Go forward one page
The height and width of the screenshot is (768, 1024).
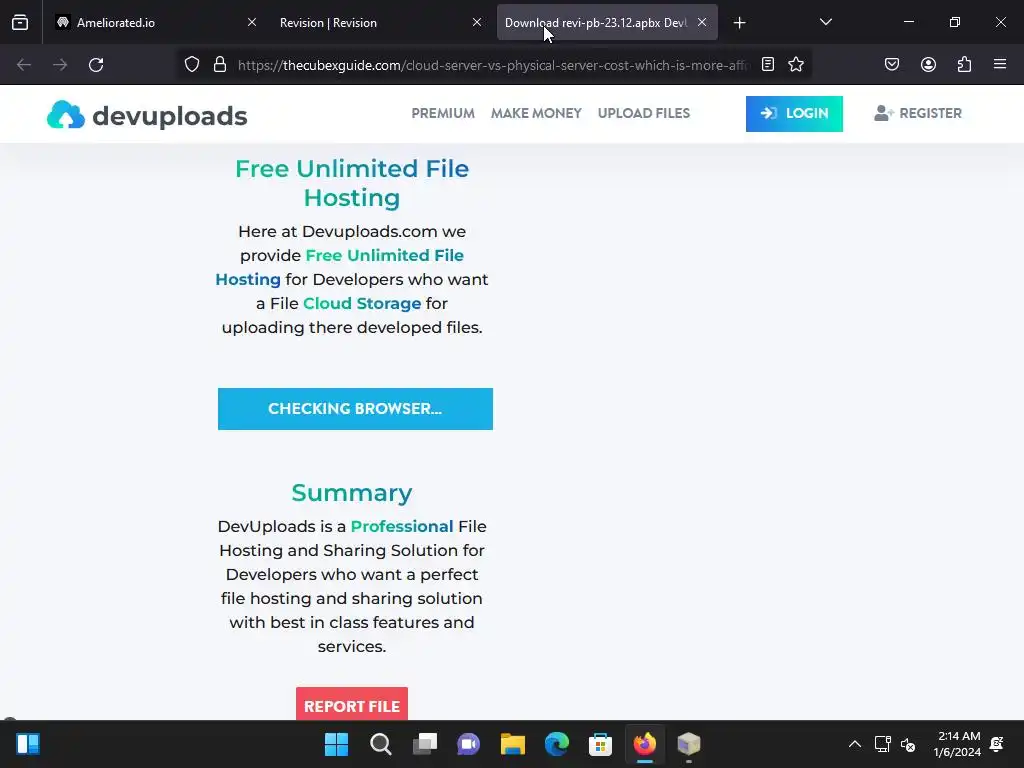pos(60,65)
